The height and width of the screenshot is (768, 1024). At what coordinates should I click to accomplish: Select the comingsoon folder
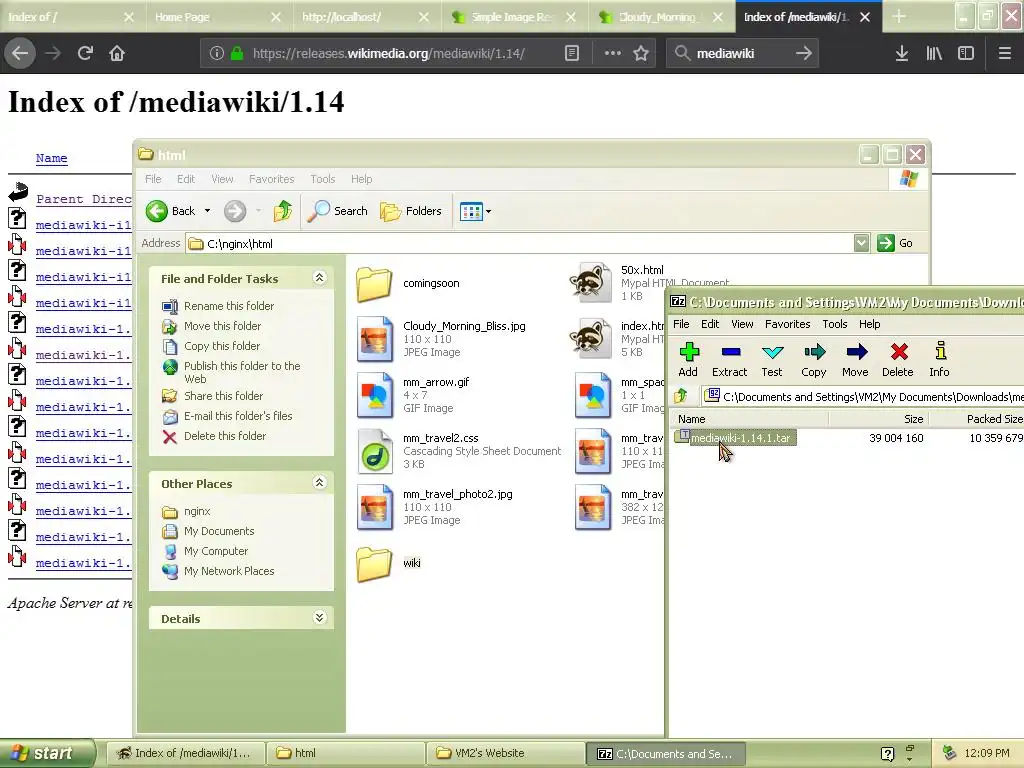[409, 283]
